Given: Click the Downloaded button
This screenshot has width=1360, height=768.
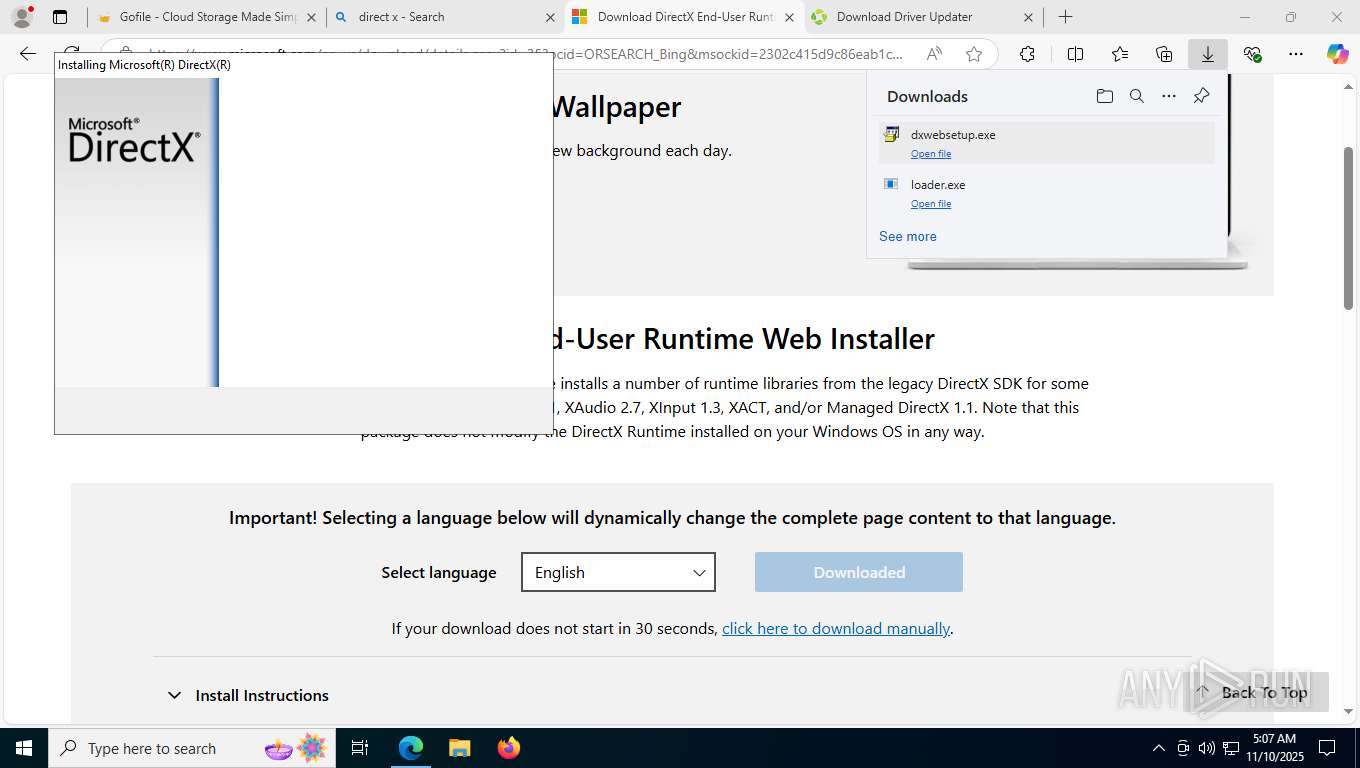Looking at the screenshot, I should click(x=859, y=572).
